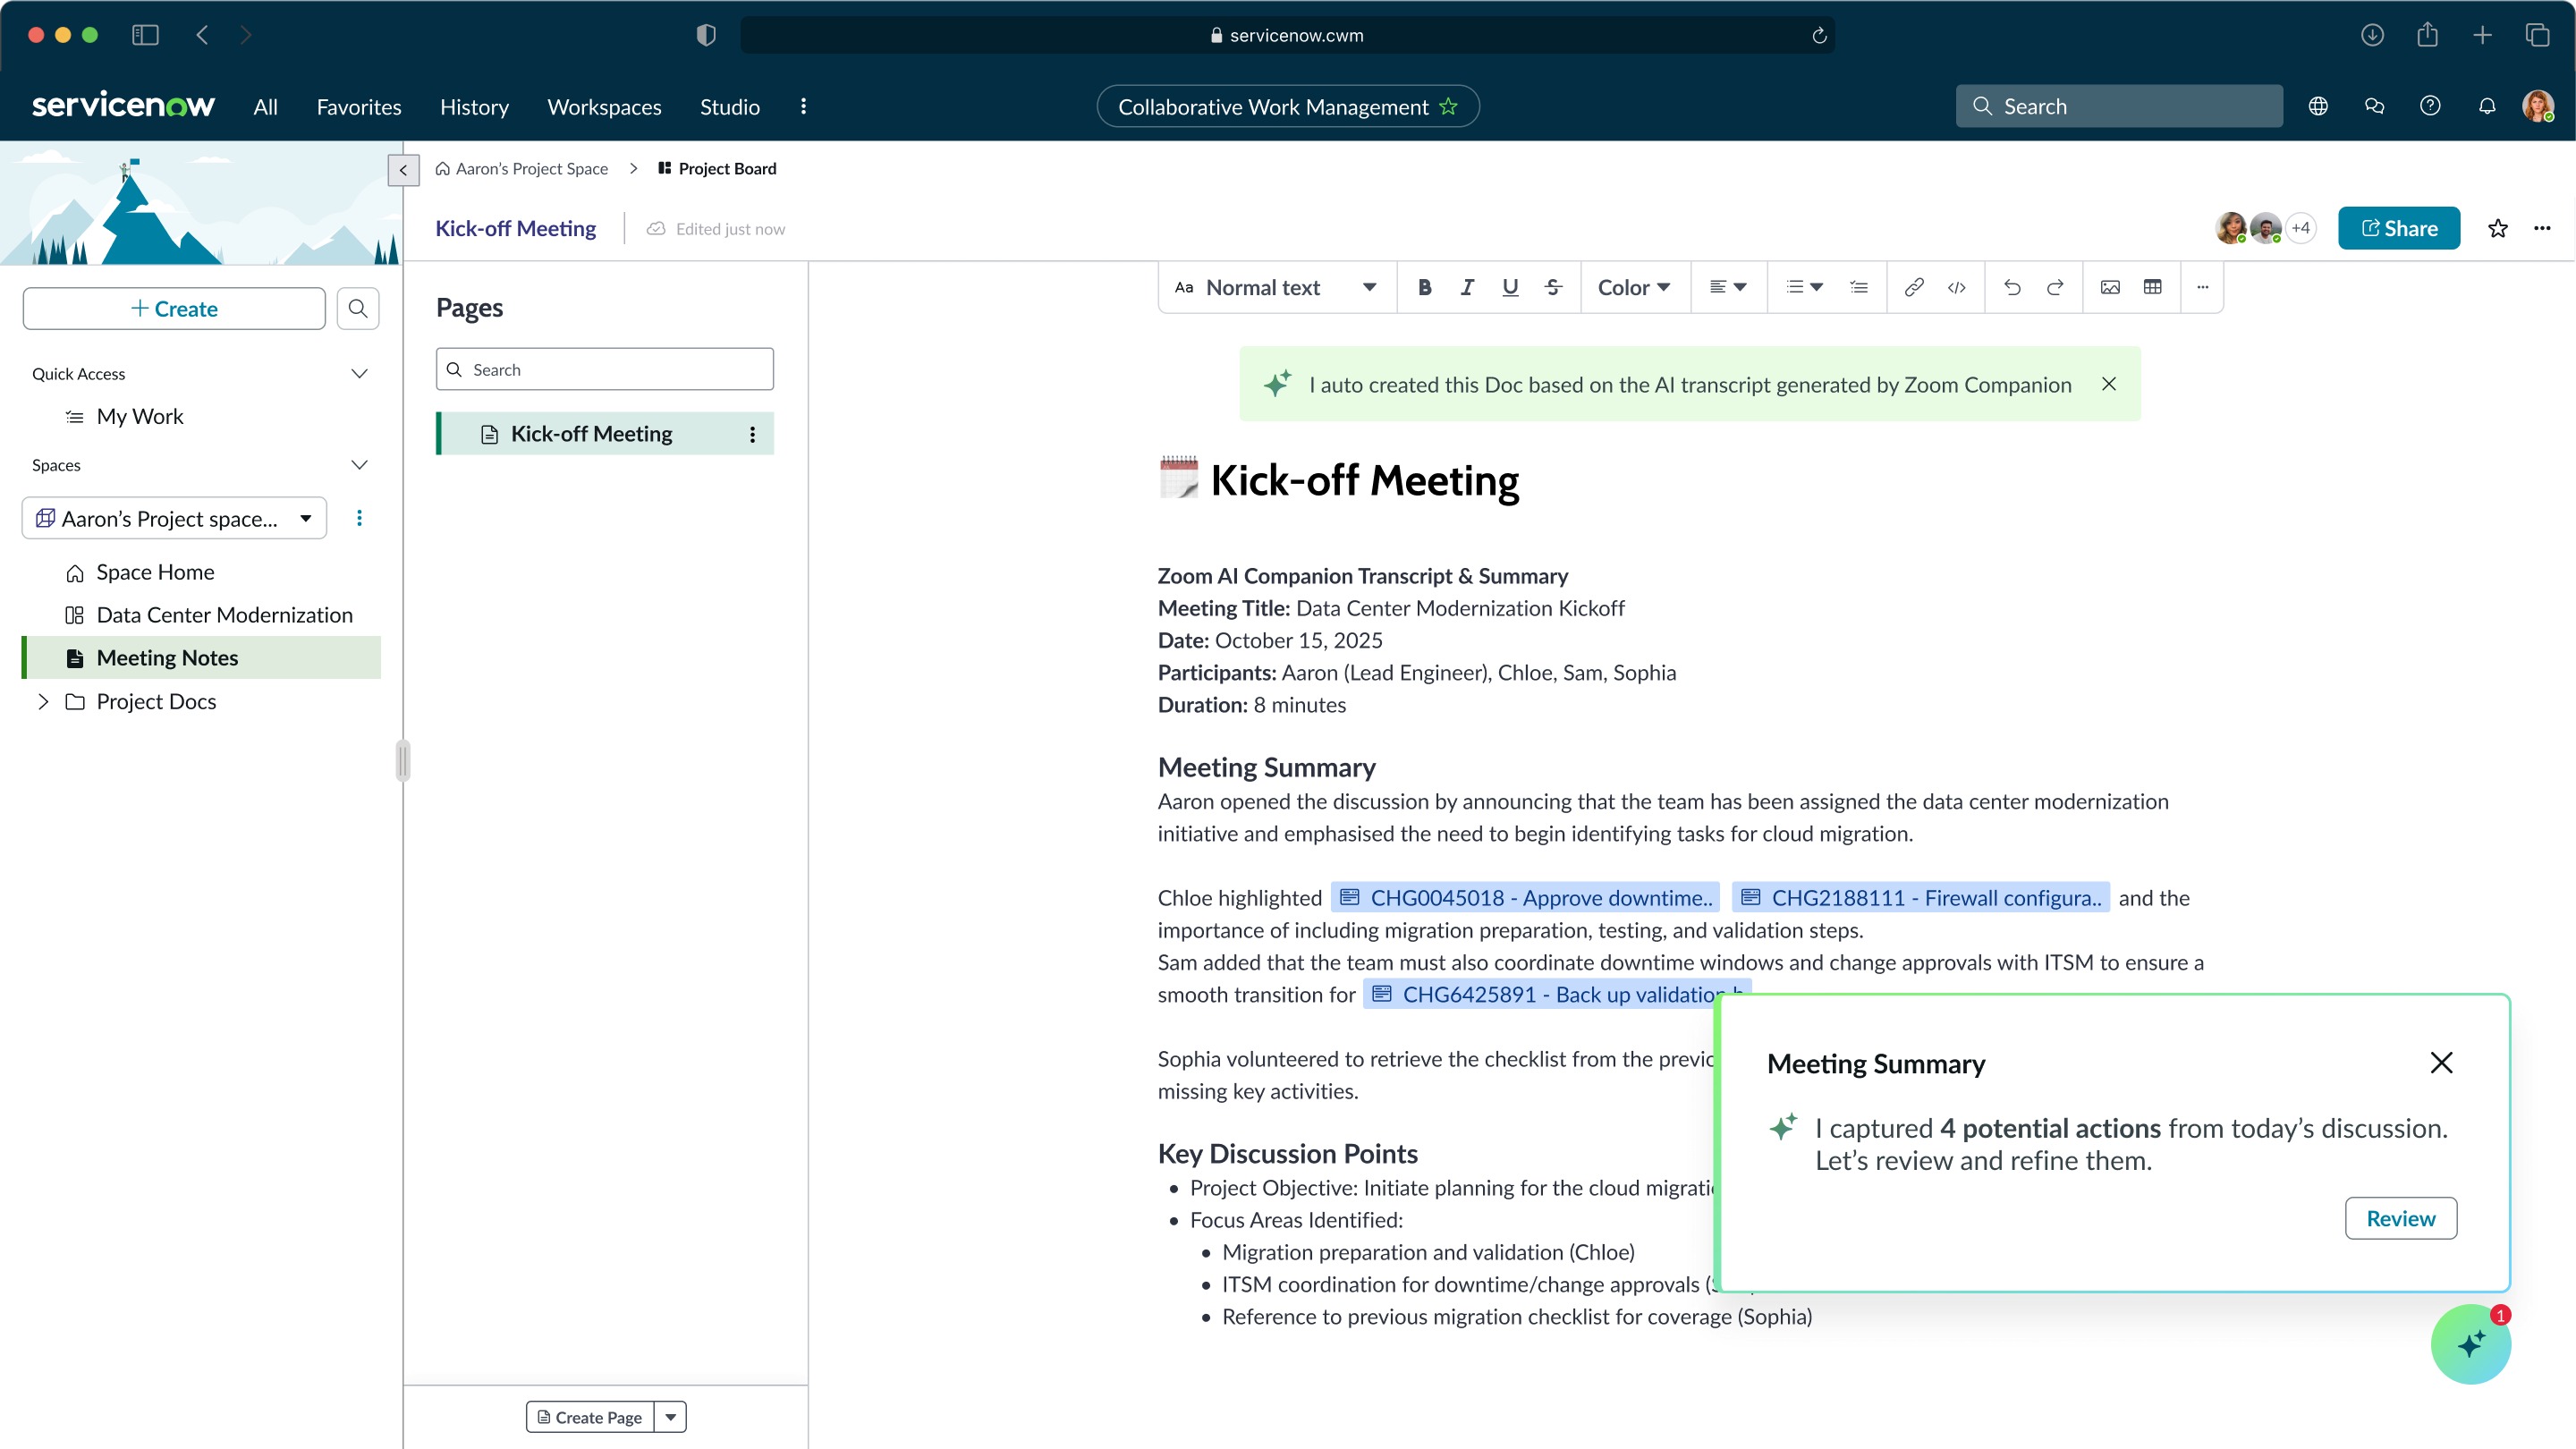Open the Studio menu
Screen dimensions: 2576x1449
(730, 107)
